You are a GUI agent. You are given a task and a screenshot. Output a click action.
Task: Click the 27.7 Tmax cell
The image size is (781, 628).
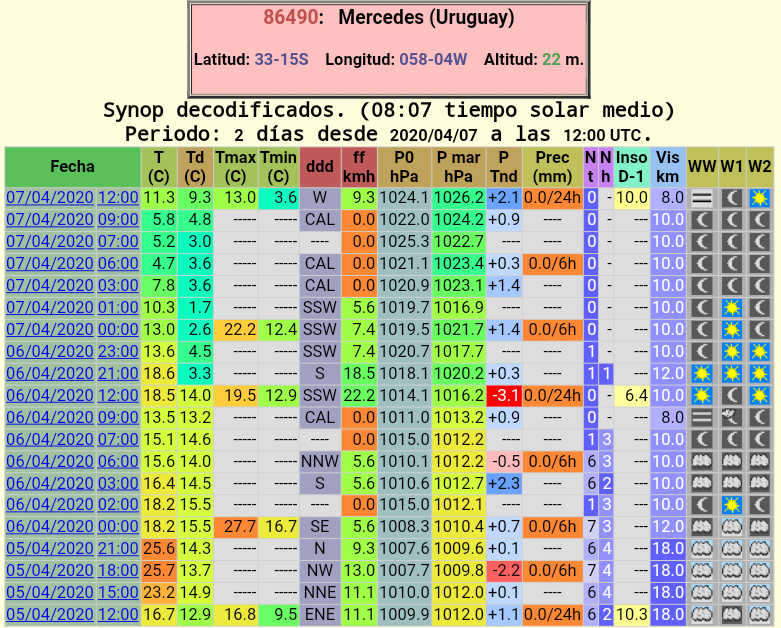coord(236,526)
